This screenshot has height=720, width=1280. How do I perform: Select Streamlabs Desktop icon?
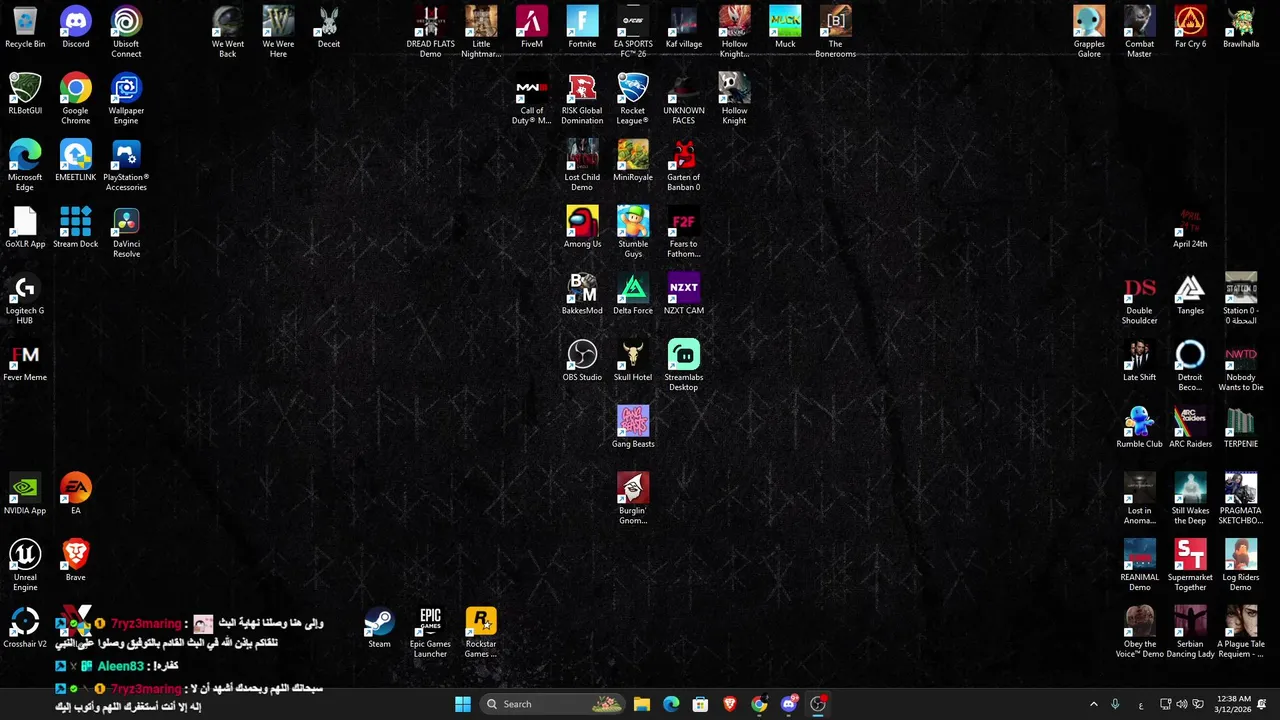(684, 366)
